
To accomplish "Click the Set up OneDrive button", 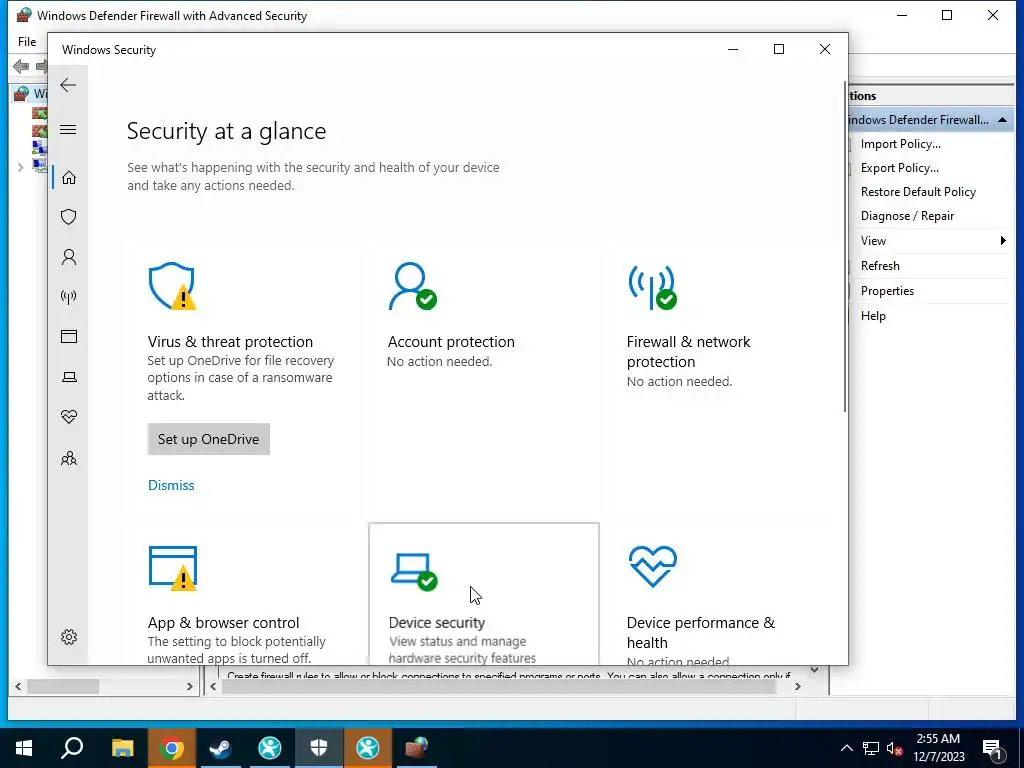I will pyautogui.click(x=208, y=439).
